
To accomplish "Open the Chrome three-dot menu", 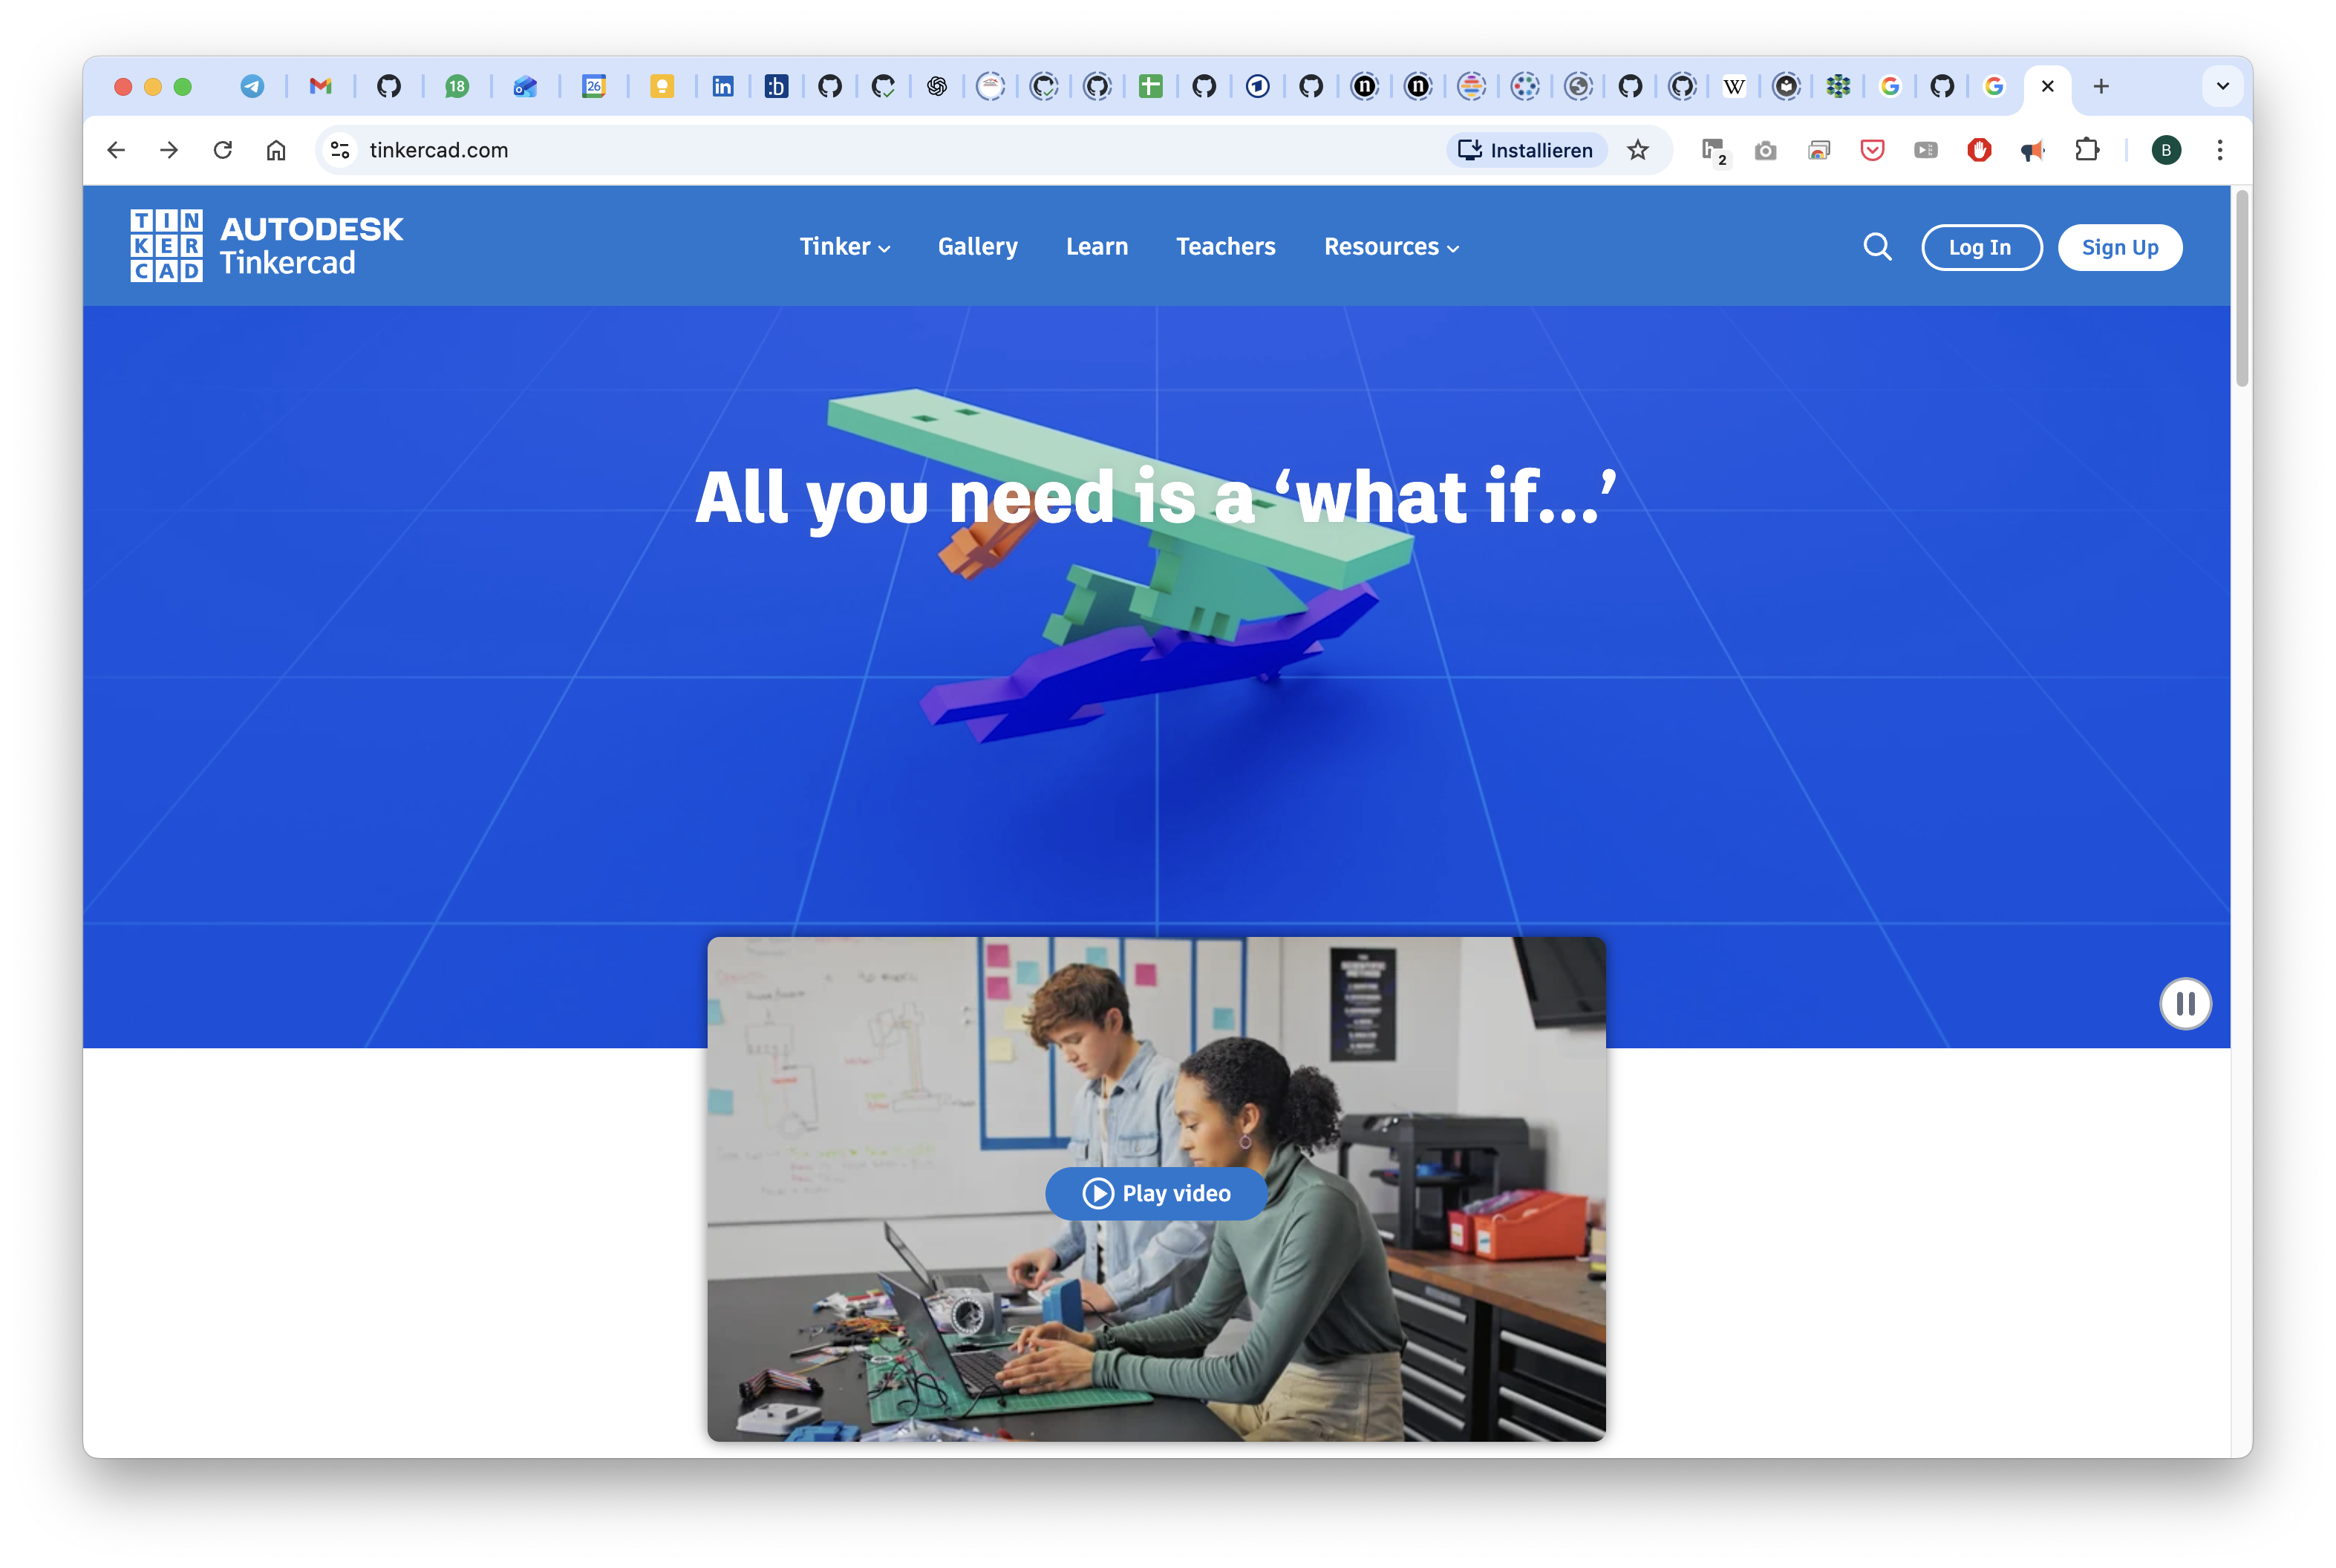I will (x=2219, y=150).
